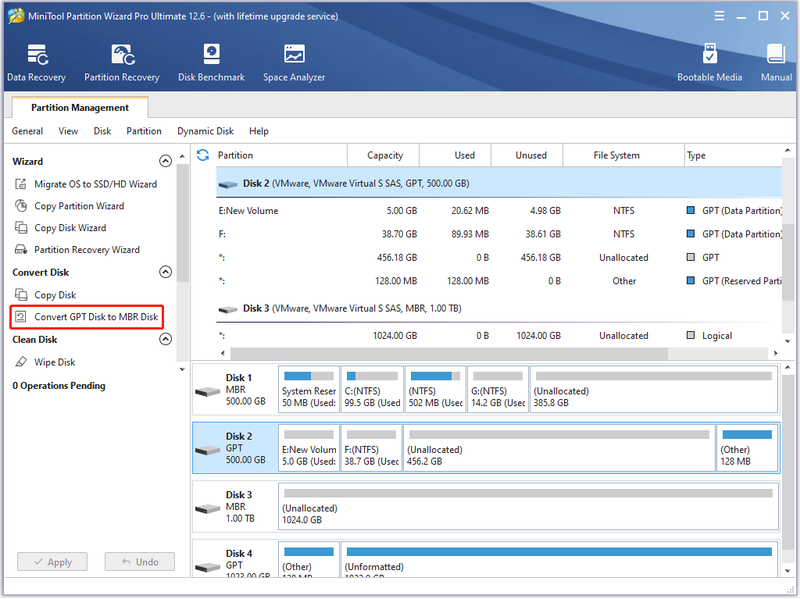Open the View menu
The image size is (800, 599).
point(68,131)
